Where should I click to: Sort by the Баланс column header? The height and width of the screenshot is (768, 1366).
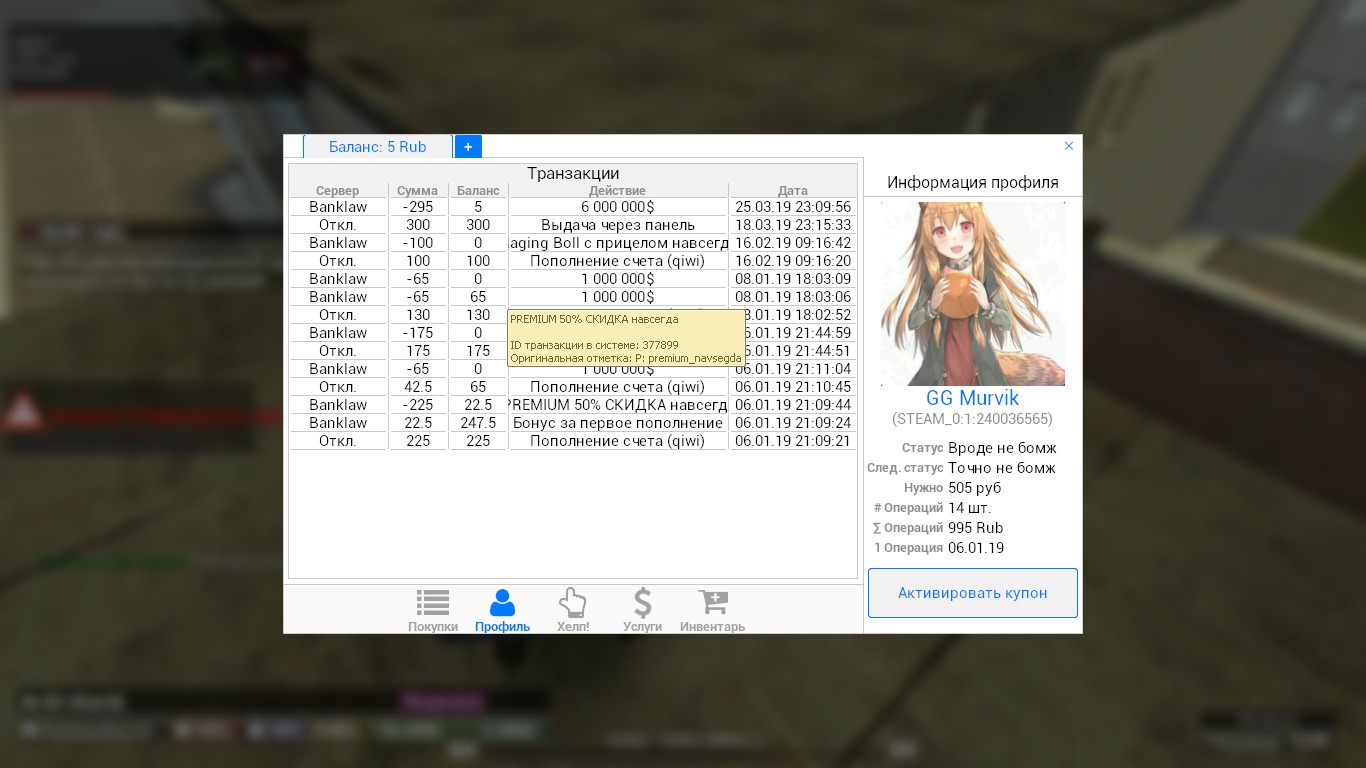pyautogui.click(x=478, y=190)
